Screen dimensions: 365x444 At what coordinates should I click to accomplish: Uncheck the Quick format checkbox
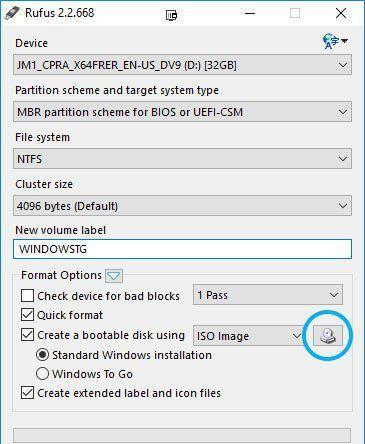pos(27,315)
